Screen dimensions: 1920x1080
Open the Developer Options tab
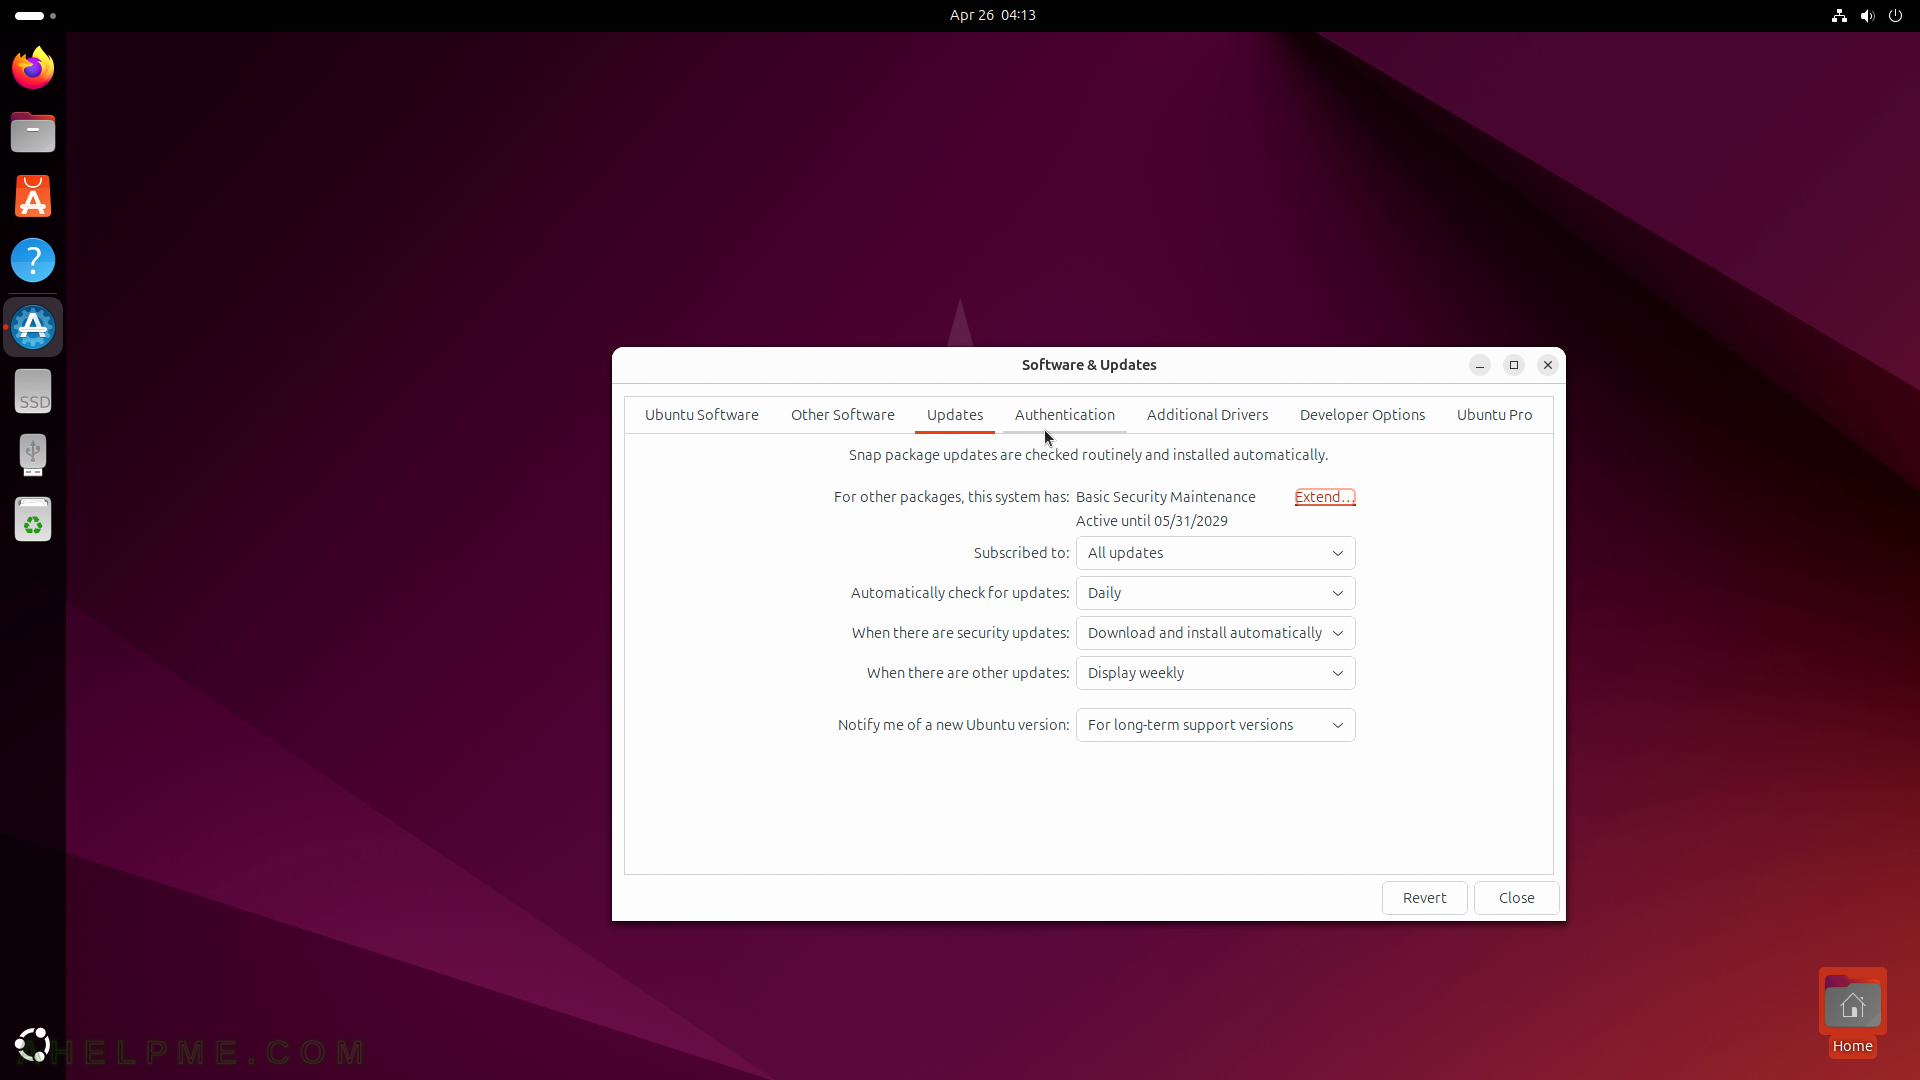[1362, 415]
